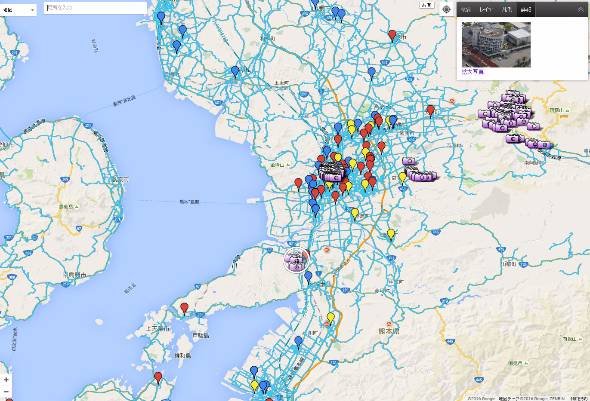590x401 pixels.
Task: Open the レイヤ (layers) tab in the panel
Action: (486, 10)
